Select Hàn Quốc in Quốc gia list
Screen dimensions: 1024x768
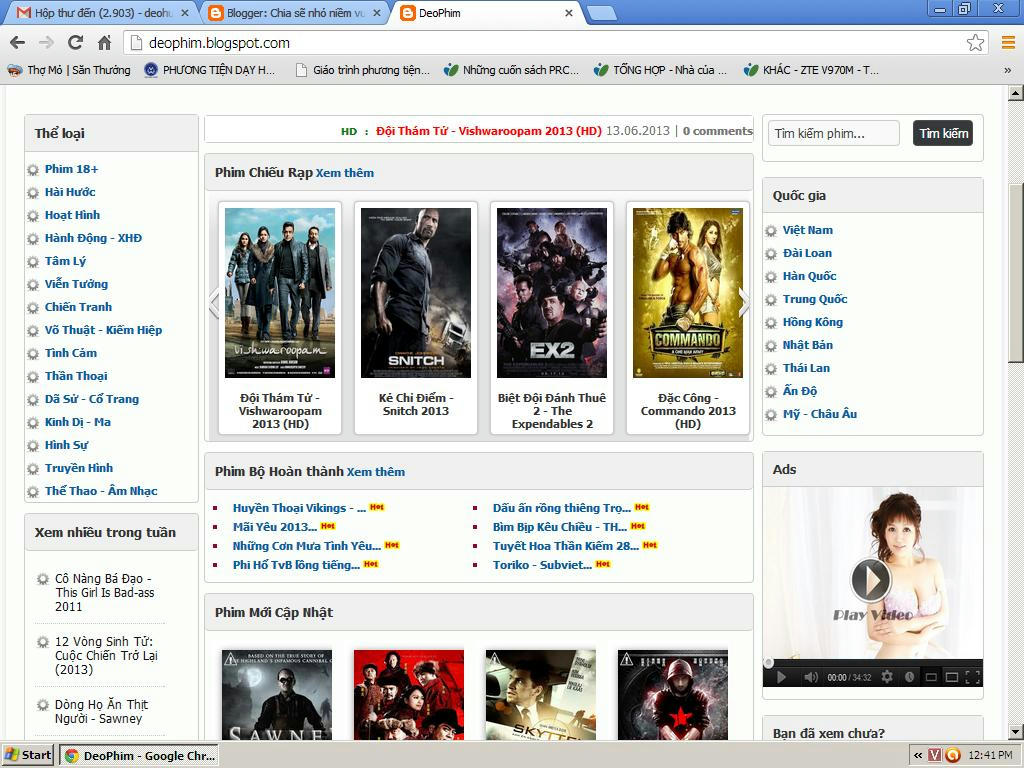click(810, 276)
